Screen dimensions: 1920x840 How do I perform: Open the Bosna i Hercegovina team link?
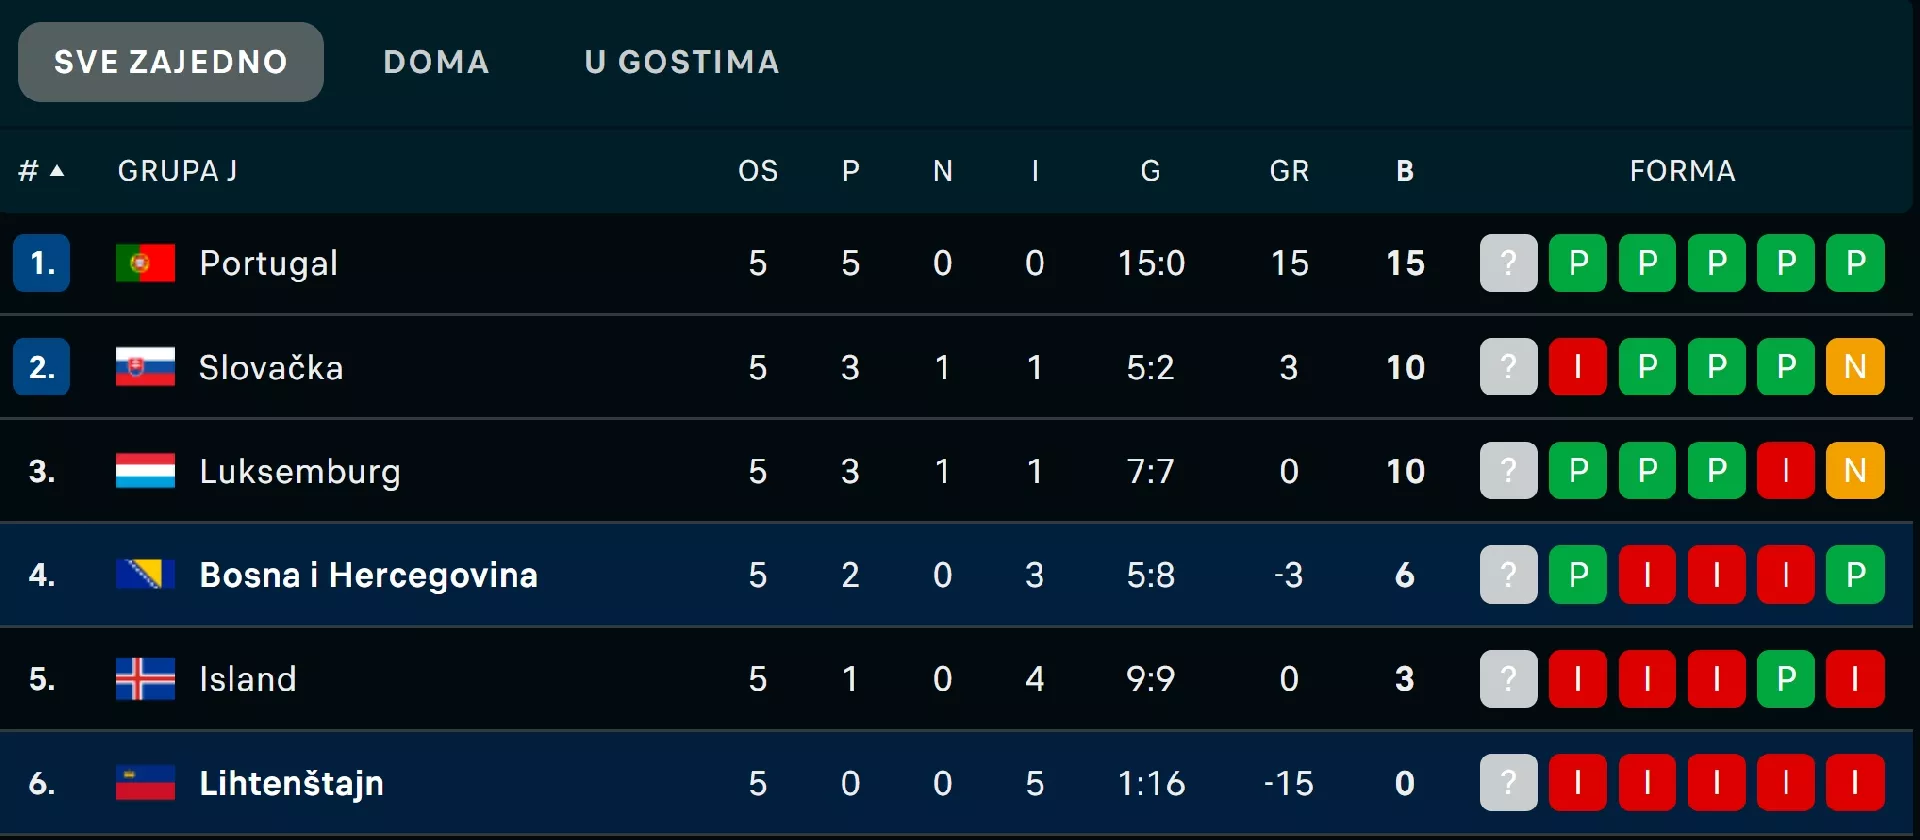click(368, 575)
